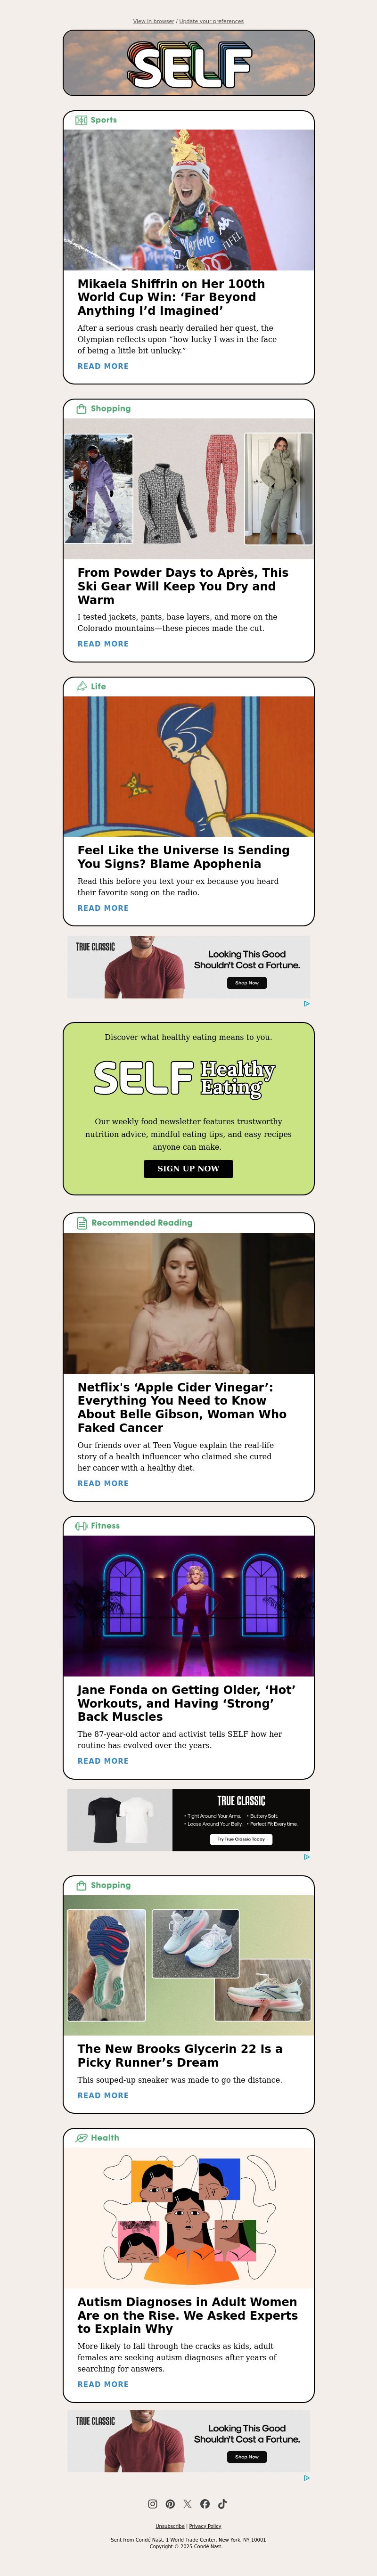Image resolution: width=377 pixels, height=2576 pixels.
Task: Click the Unsubscribe link
Action: (170, 2526)
